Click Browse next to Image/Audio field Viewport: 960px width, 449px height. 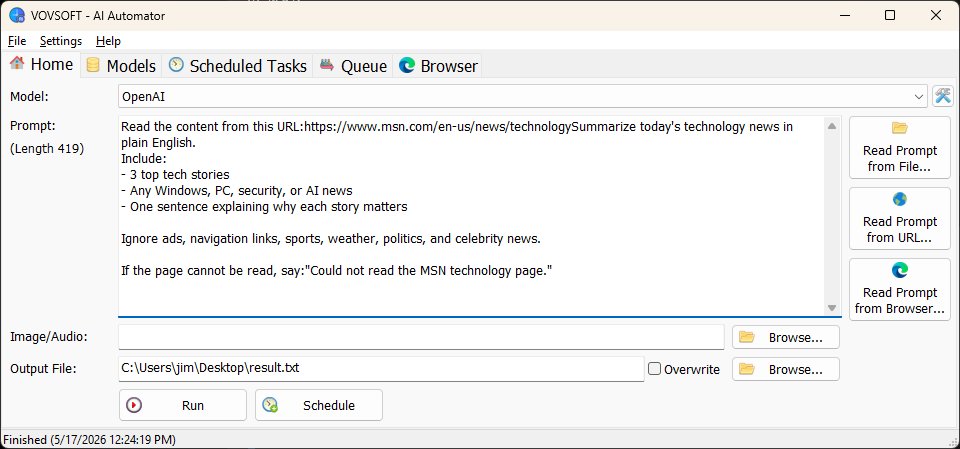[x=786, y=337]
